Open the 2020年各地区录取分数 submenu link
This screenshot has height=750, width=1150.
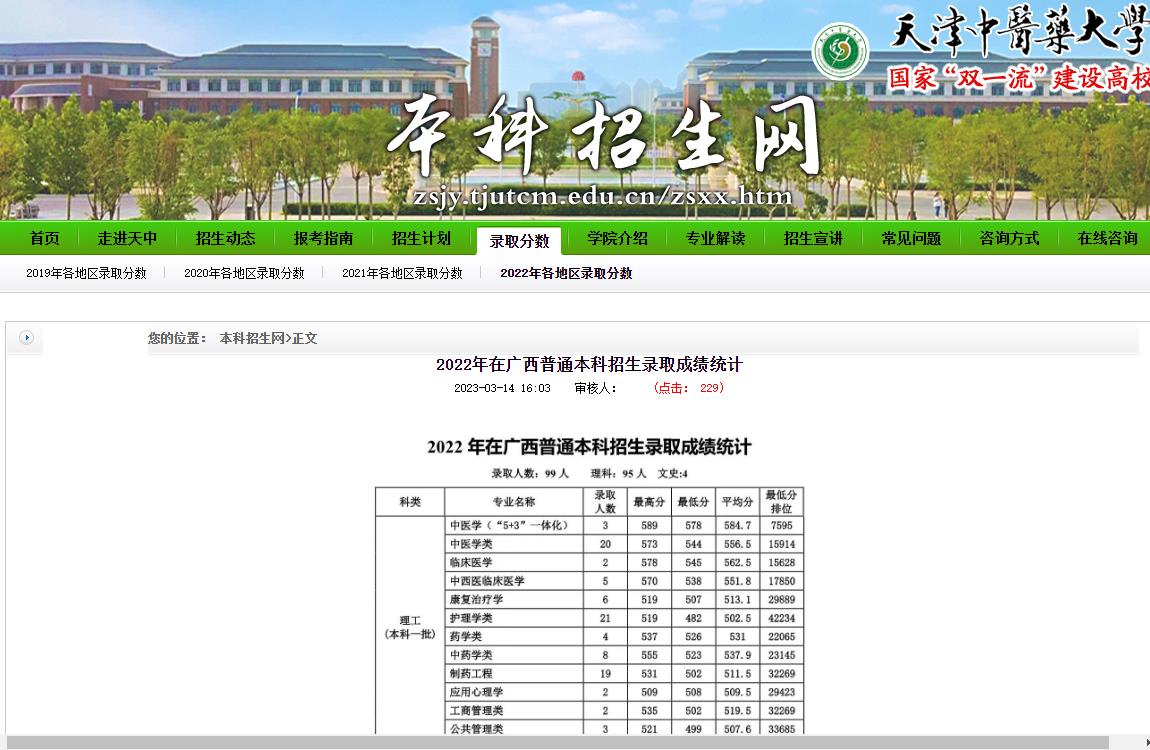tap(244, 273)
